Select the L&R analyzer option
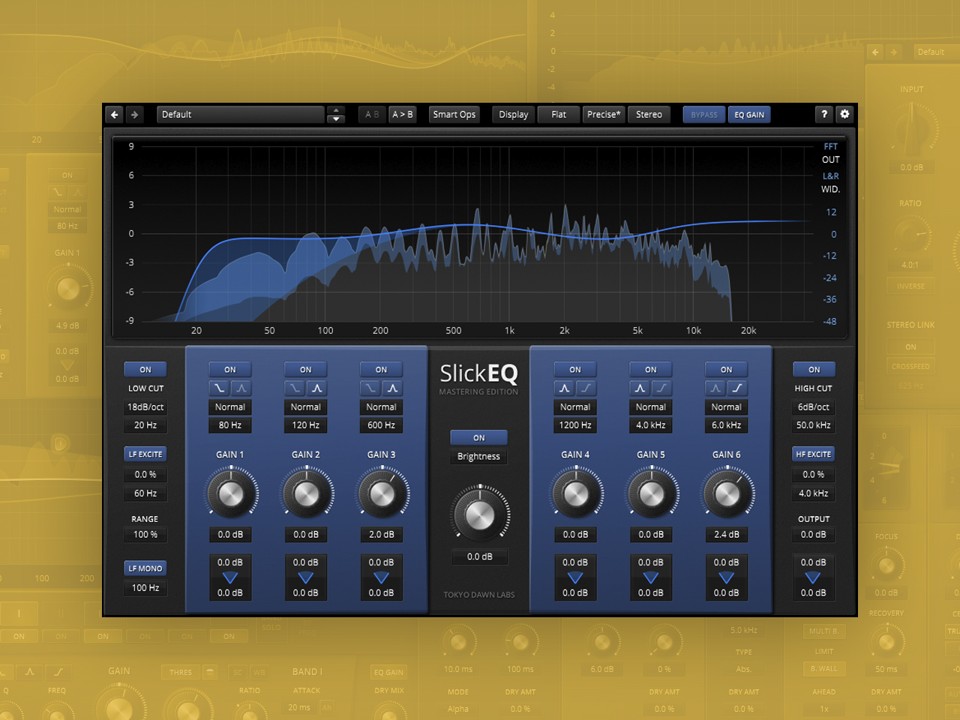The height and width of the screenshot is (720, 960). coord(830,176)
